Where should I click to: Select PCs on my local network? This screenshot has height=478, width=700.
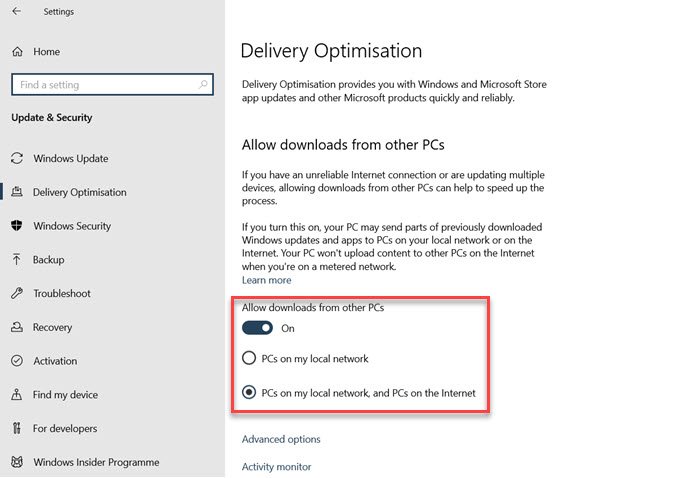tap(249, 358)
